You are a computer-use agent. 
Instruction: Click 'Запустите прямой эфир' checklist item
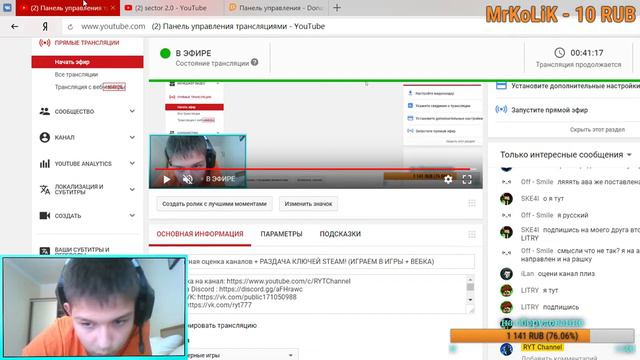tap(549, 110)
